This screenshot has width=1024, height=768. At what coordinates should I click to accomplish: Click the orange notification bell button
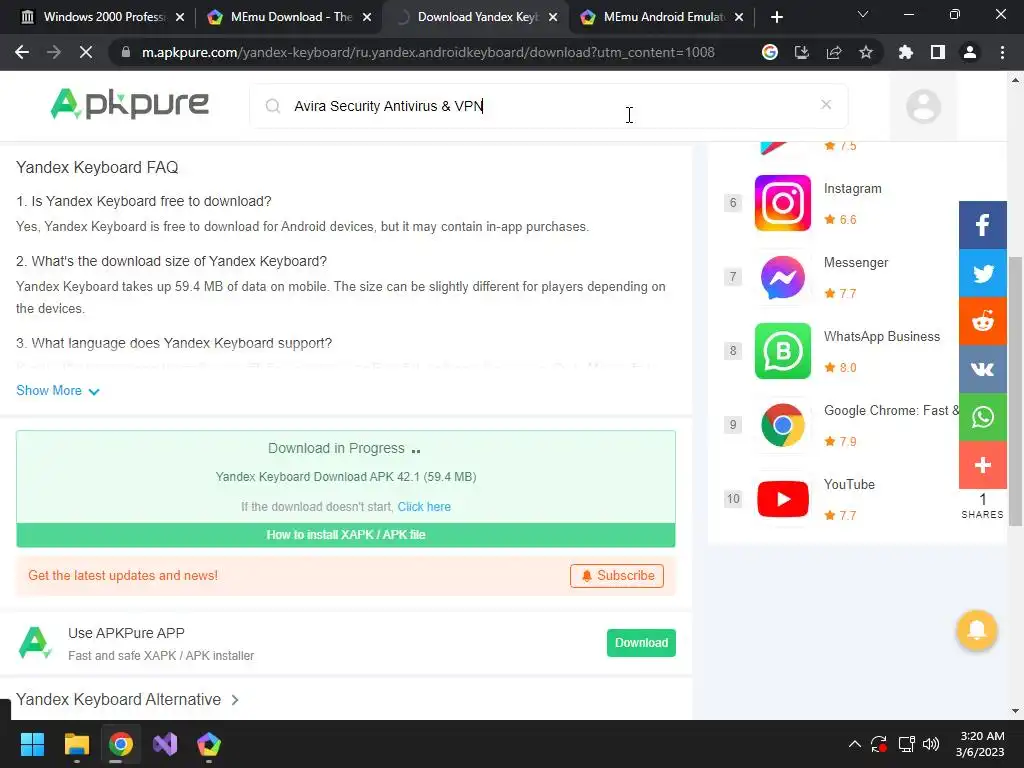[x=976, y=630]
